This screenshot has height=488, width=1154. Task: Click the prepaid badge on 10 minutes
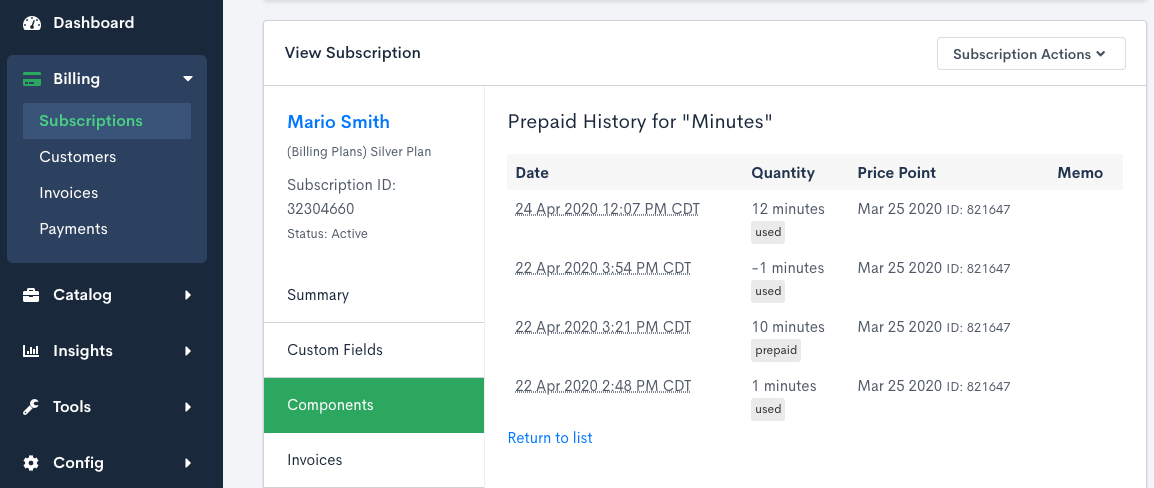(776, 350)
